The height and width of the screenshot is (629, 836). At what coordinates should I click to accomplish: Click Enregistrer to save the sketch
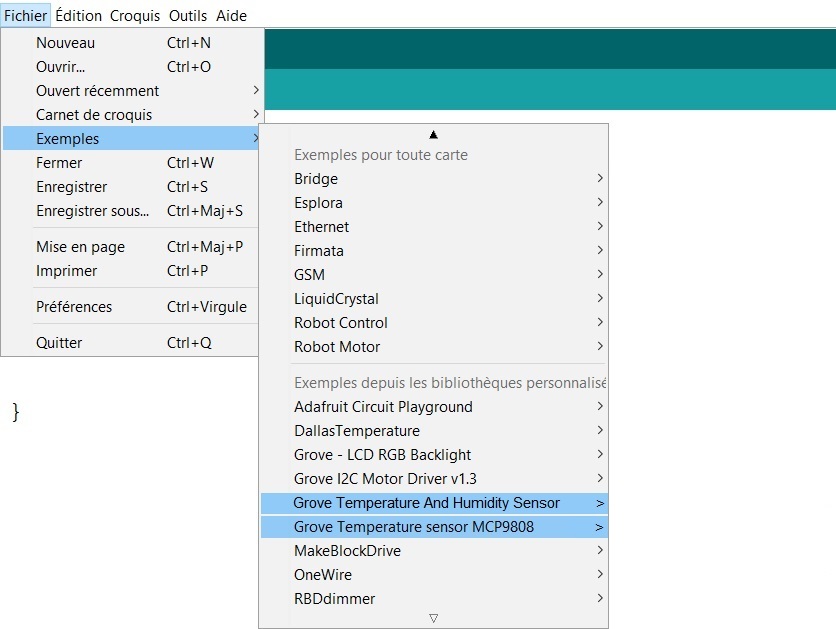(x=132, y=187)
